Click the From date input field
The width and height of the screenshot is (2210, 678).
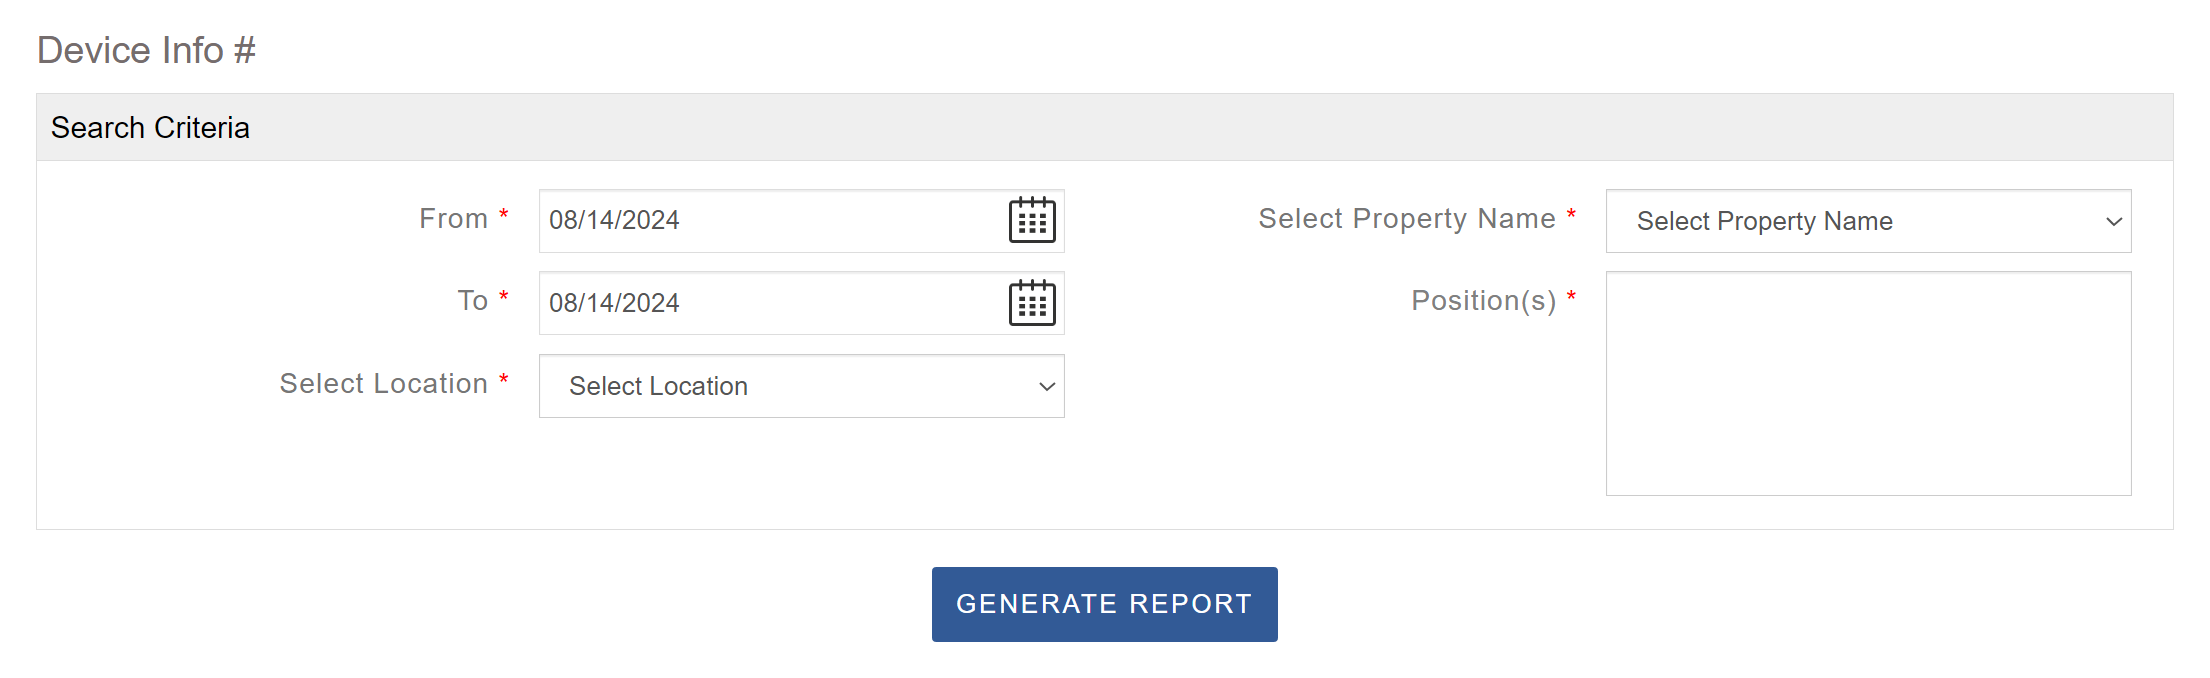(770, 221)
